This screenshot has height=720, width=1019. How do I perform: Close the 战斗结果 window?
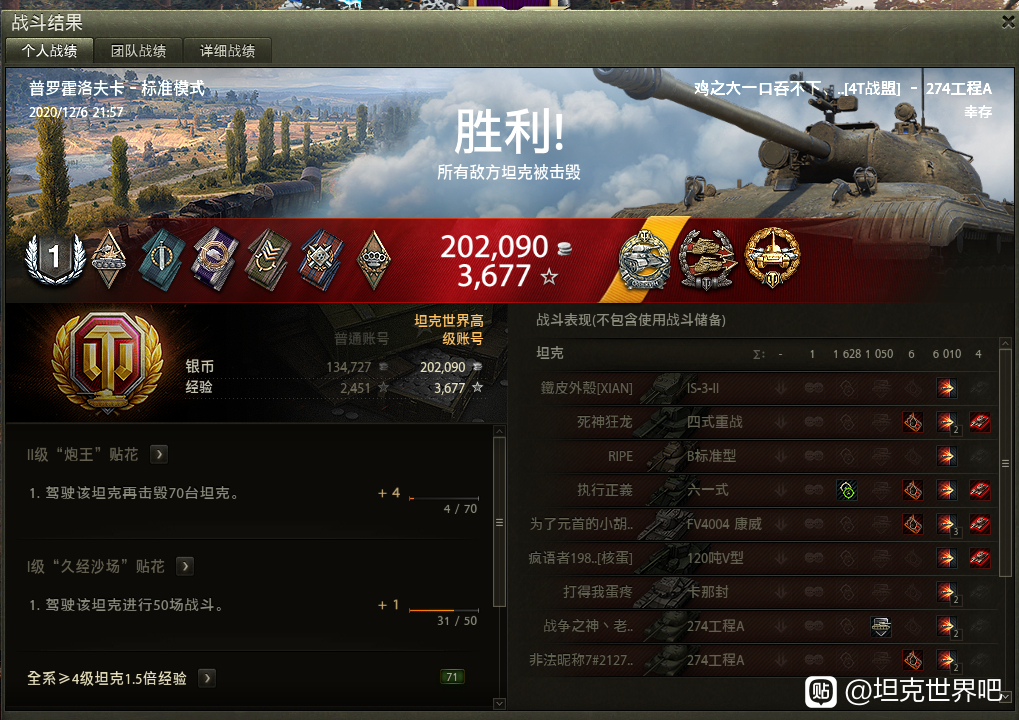click(x=1008, y=22)
